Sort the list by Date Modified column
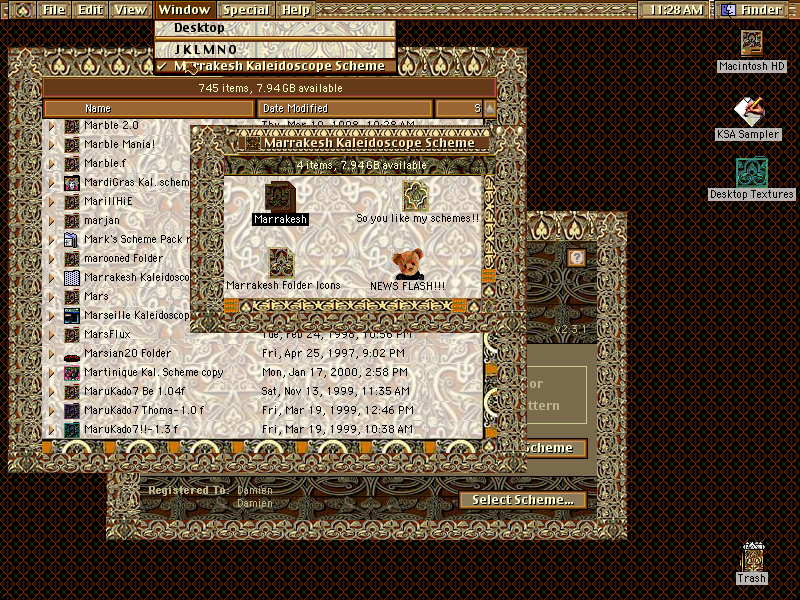 tap(345, 108)
